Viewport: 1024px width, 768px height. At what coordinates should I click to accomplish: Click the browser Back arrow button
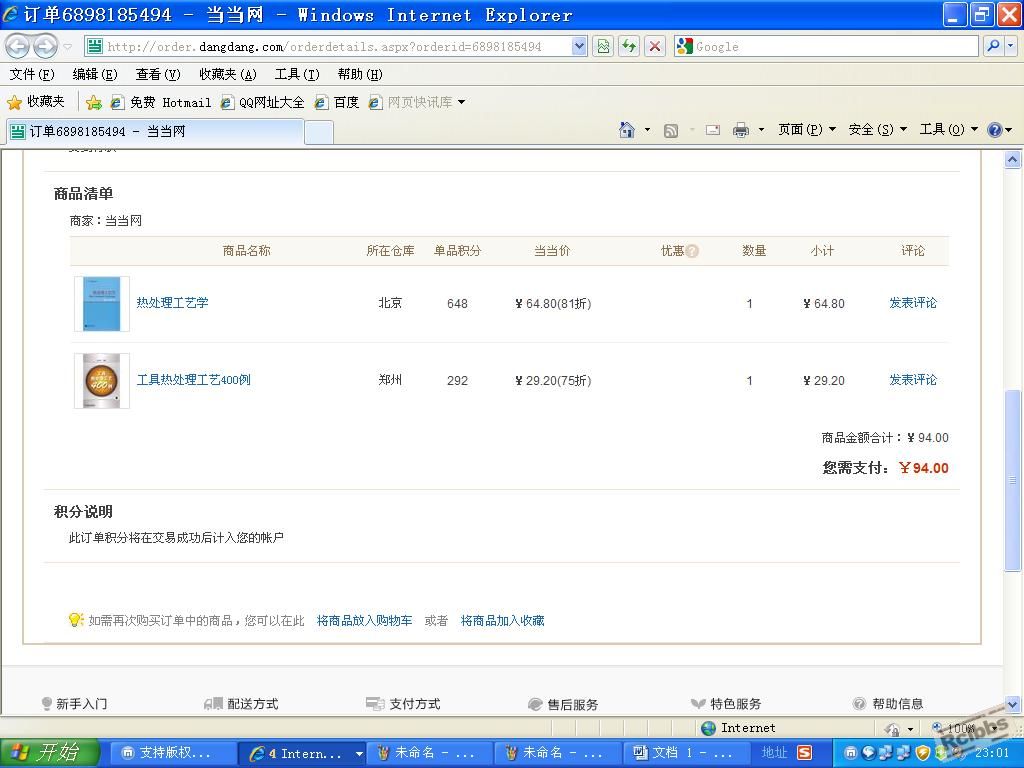point(18,46)
